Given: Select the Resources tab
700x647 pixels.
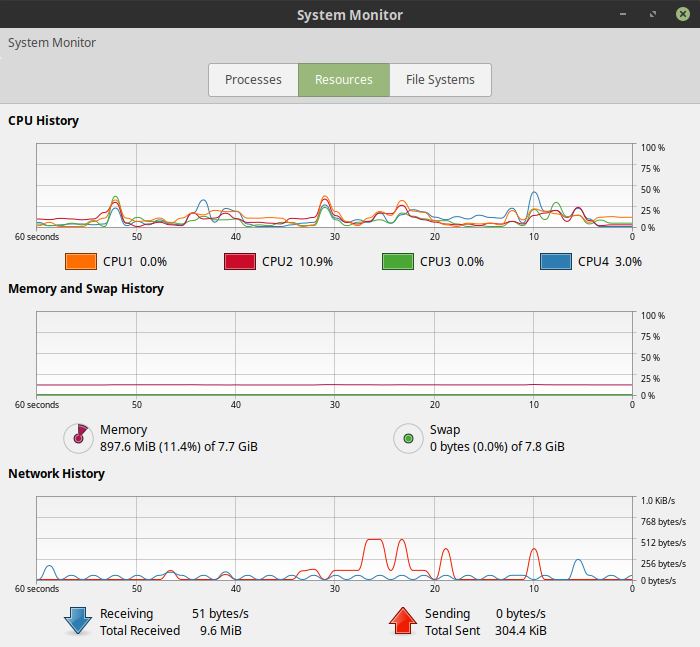Looking at the screenshot, I should [344, 80].
